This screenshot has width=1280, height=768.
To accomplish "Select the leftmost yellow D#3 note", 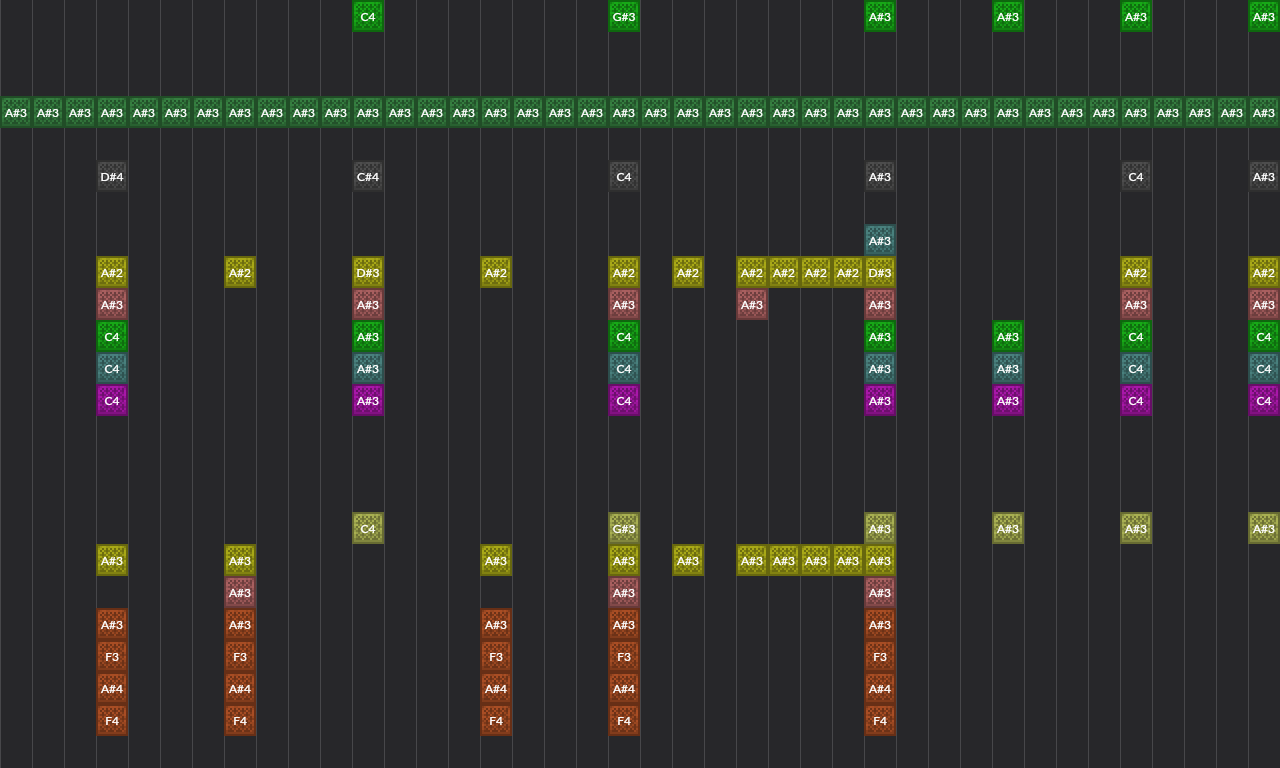I will 368,273.
